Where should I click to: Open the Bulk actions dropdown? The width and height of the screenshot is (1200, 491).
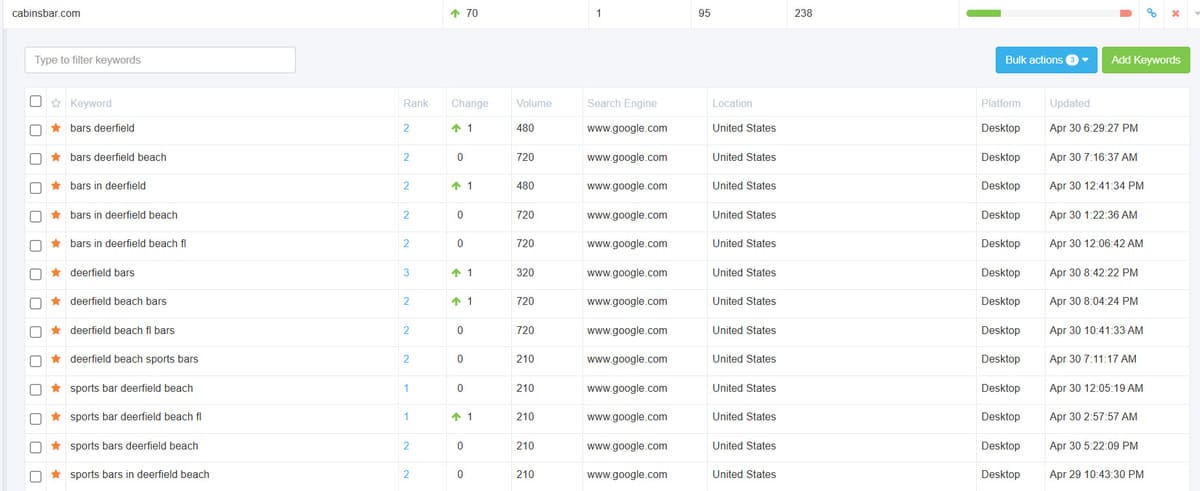pyautogui.click(x=1046, y=60)
